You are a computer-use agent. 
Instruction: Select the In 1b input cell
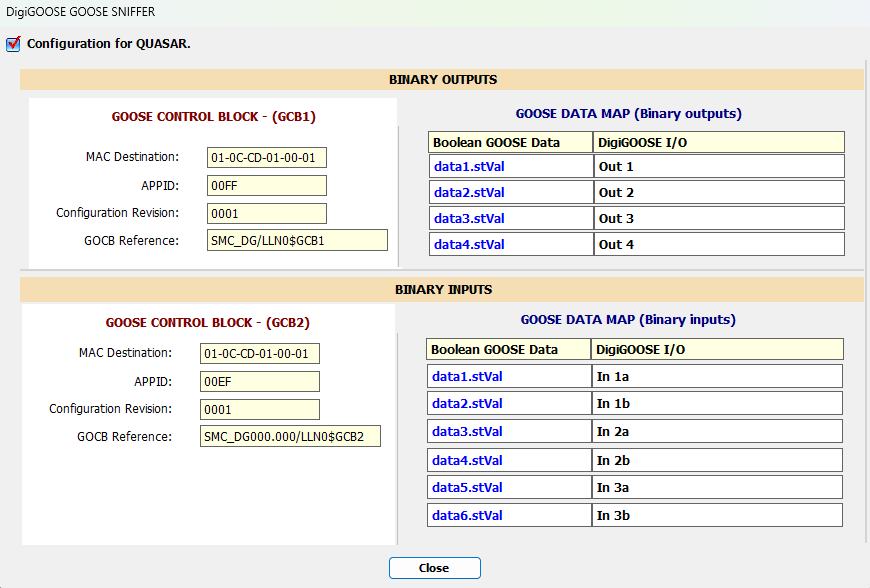(x=716, y=404)
